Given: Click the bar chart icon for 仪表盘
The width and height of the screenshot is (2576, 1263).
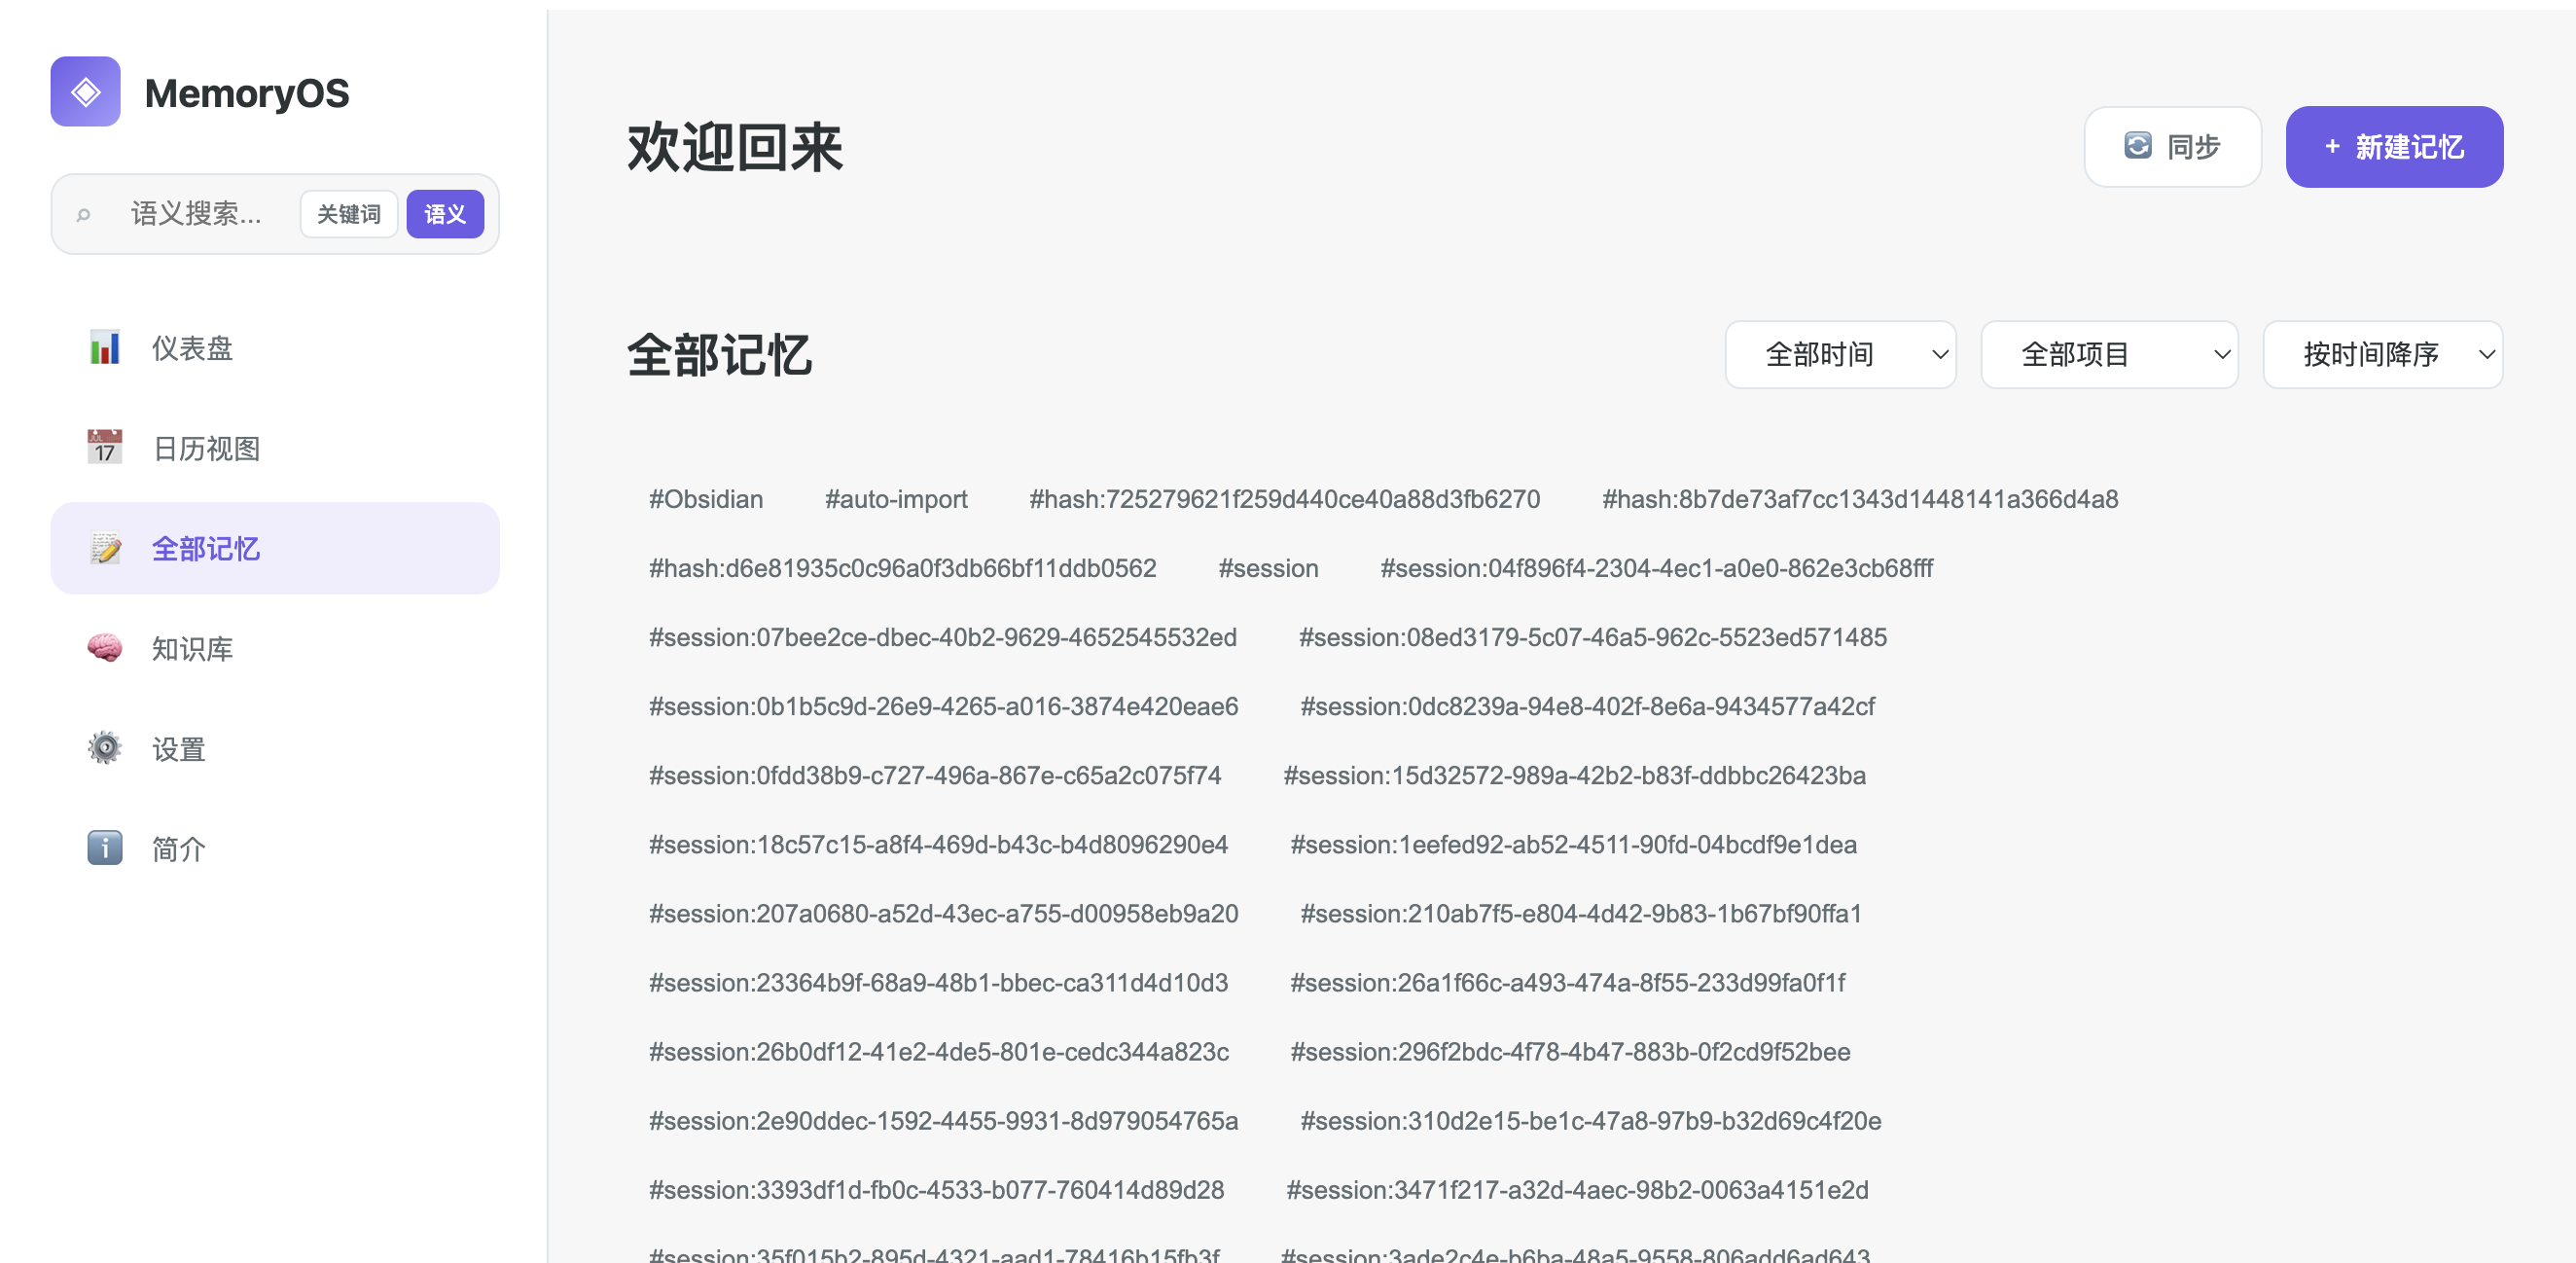Looking at the screenshot, I should coord(104,347).
